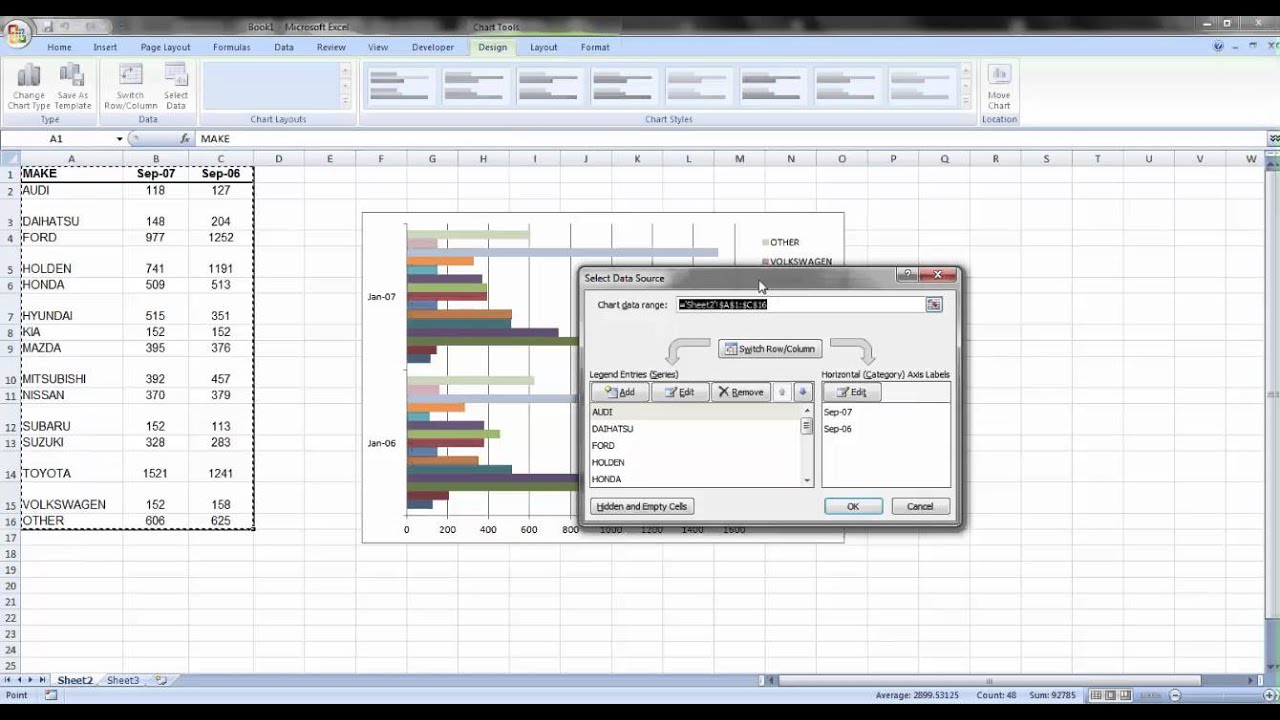This screenshot has height=720, width=1280.
Task: Open the Page Layout ribbon tab
Action: tap(165, 47)
